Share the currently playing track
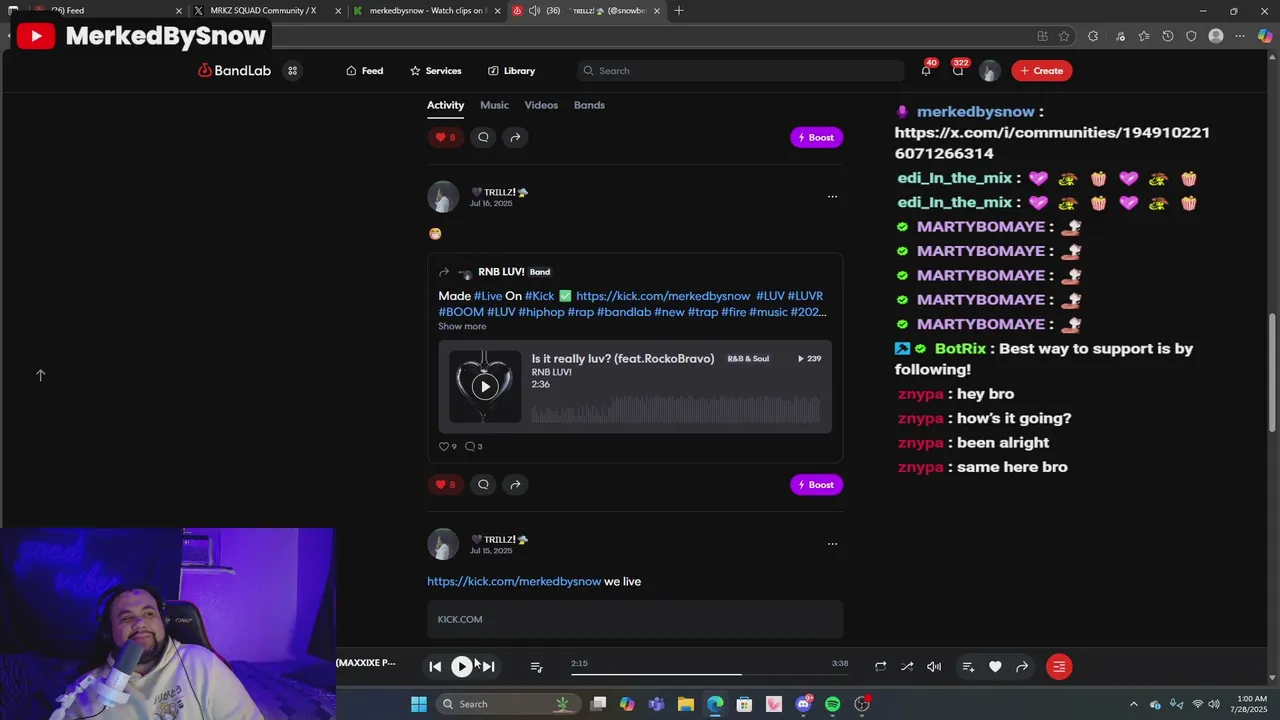Screen dimensions: 1280x720 click(x=1022, y=667)
